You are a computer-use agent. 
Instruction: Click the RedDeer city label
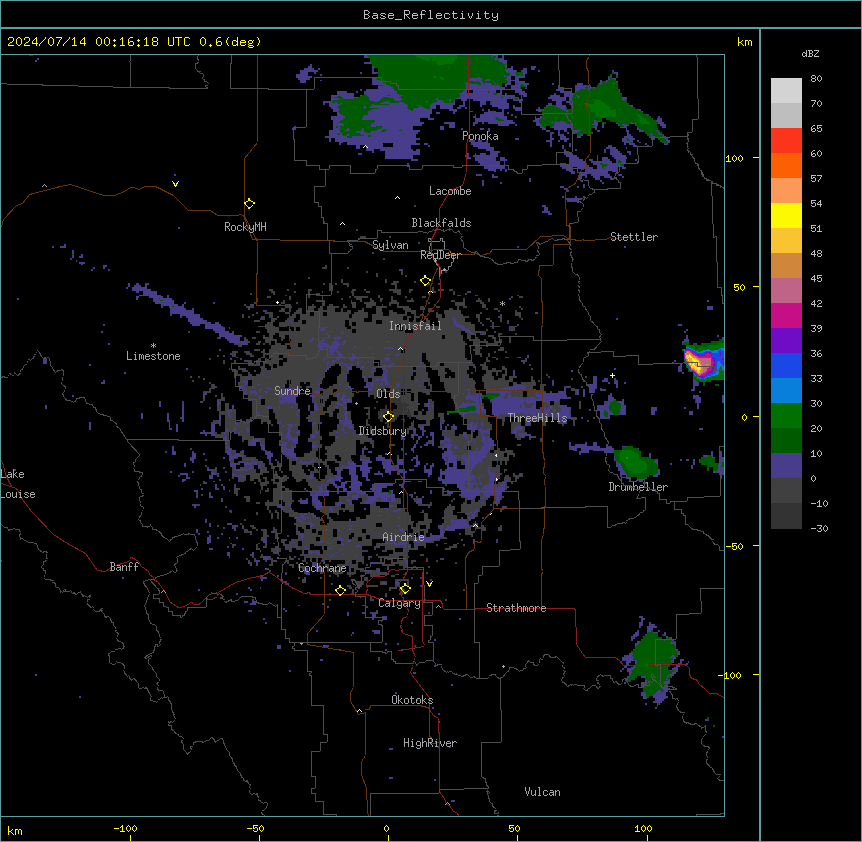tap(440, 255)
